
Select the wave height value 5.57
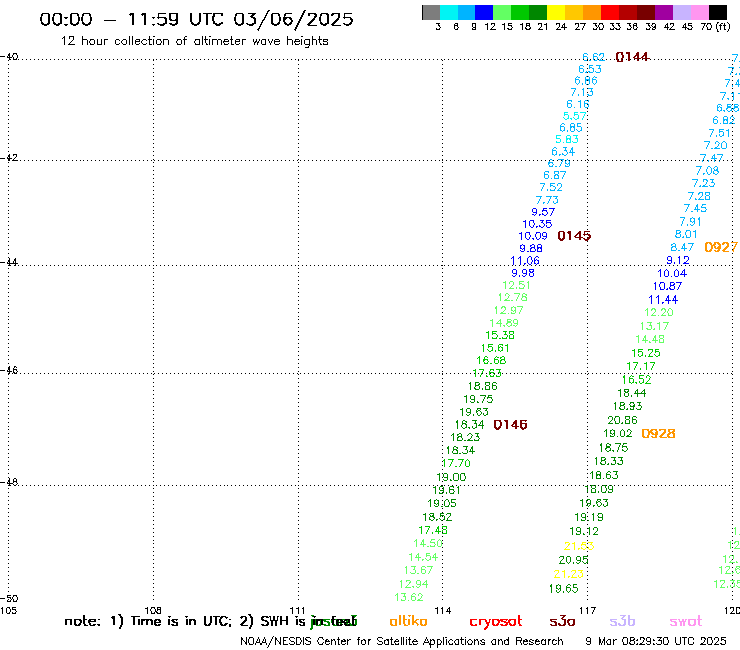pos(574,116)
